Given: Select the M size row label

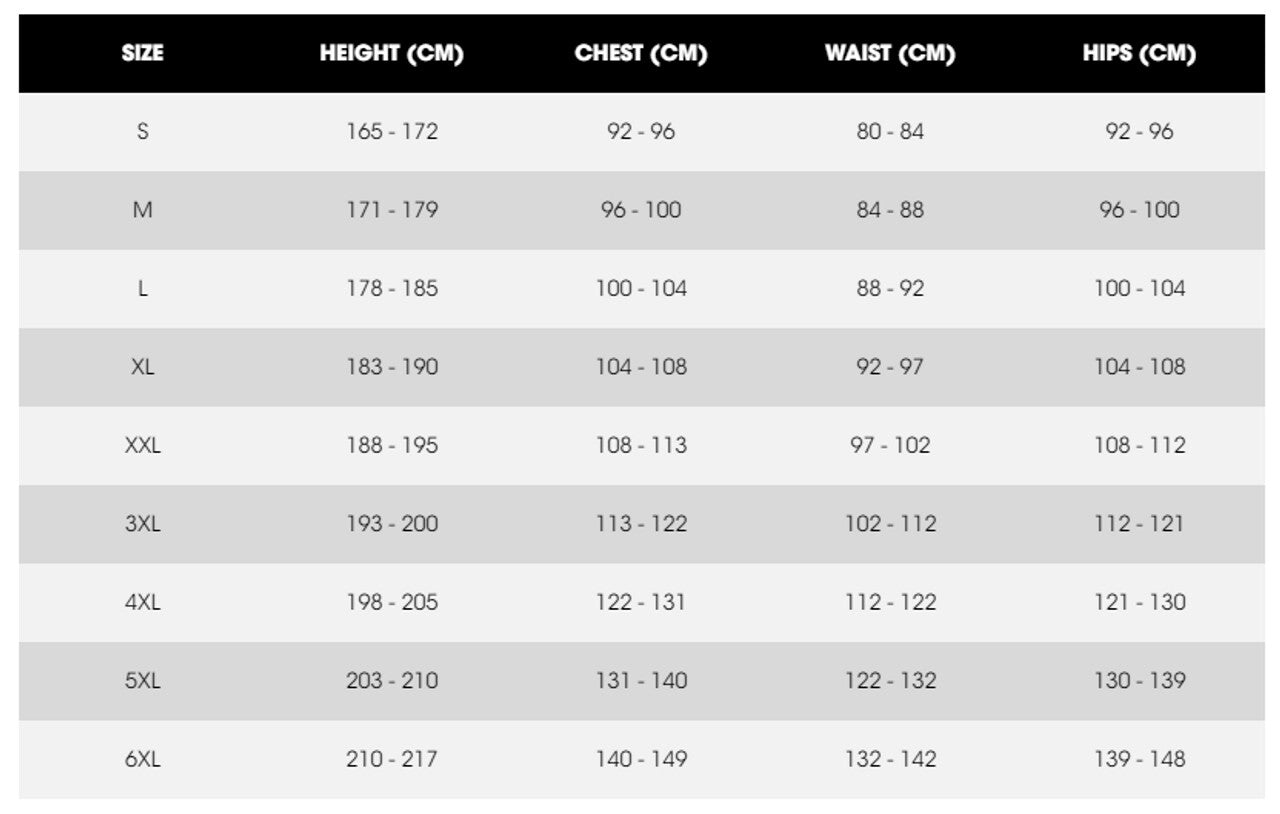Looking at the screenshot, I should coord(142,210).
